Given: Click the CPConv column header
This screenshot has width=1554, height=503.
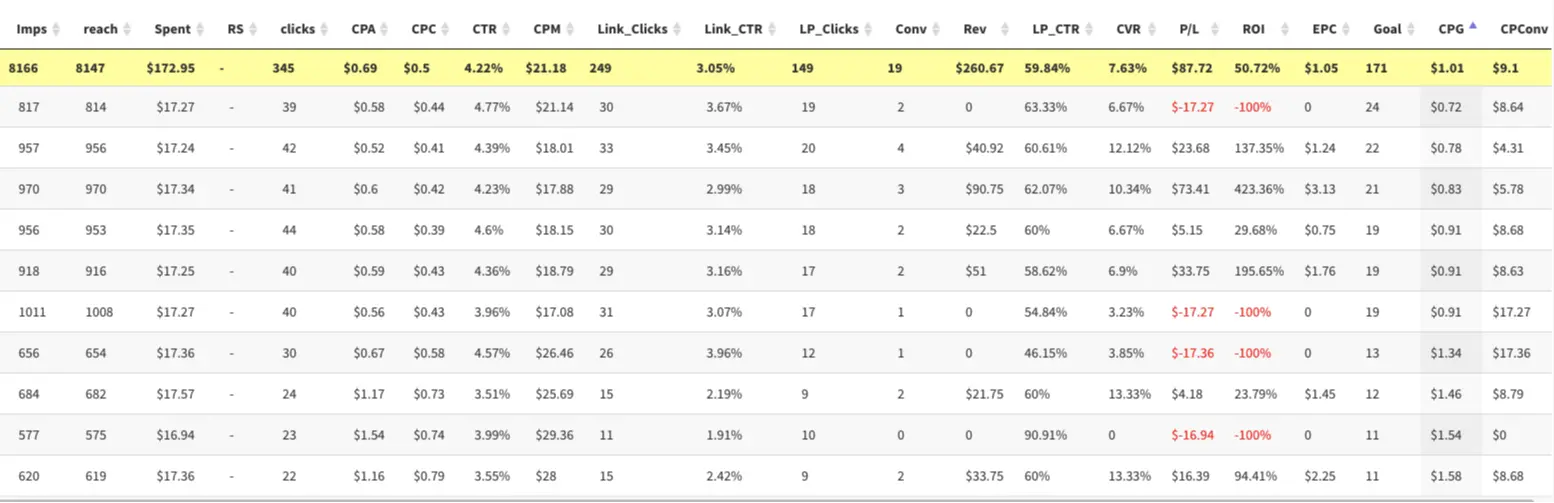Looking at the screenshot, I should tap(1524, 30).
